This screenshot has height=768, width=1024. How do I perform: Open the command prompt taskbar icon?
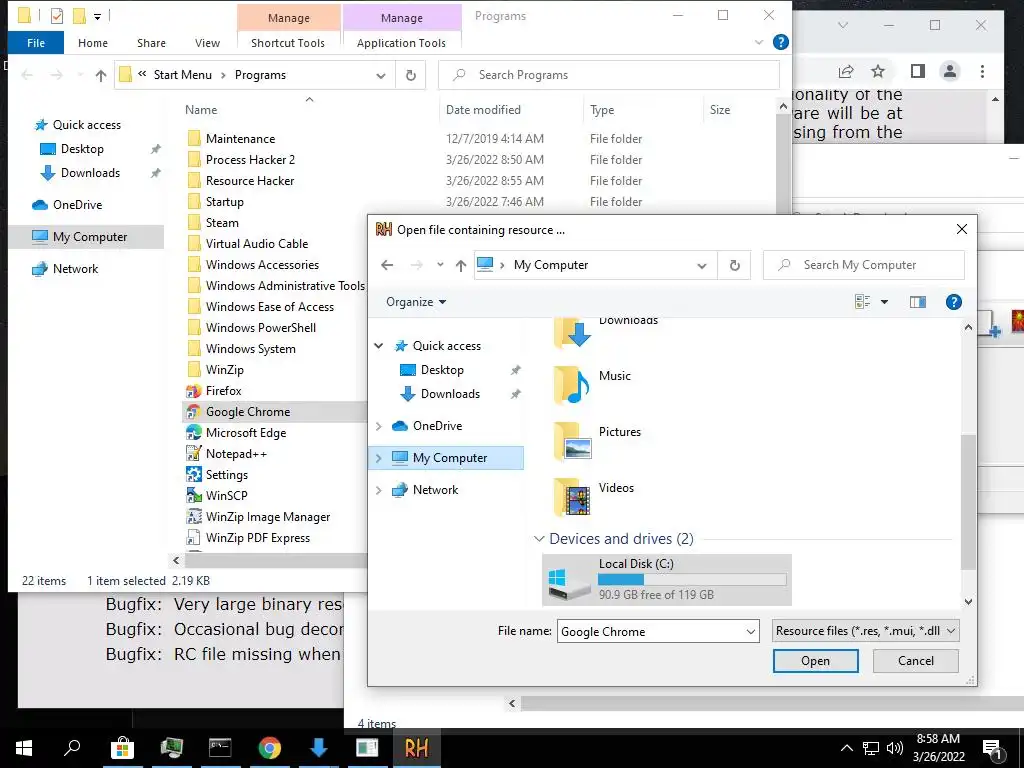[x=220, y=748]
